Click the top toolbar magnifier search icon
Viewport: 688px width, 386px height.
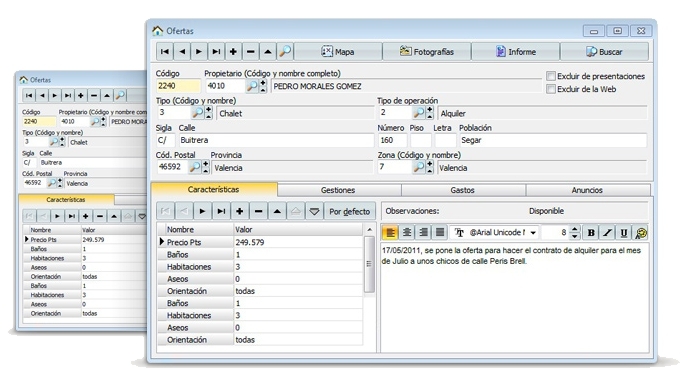click(x=285, y=52)
